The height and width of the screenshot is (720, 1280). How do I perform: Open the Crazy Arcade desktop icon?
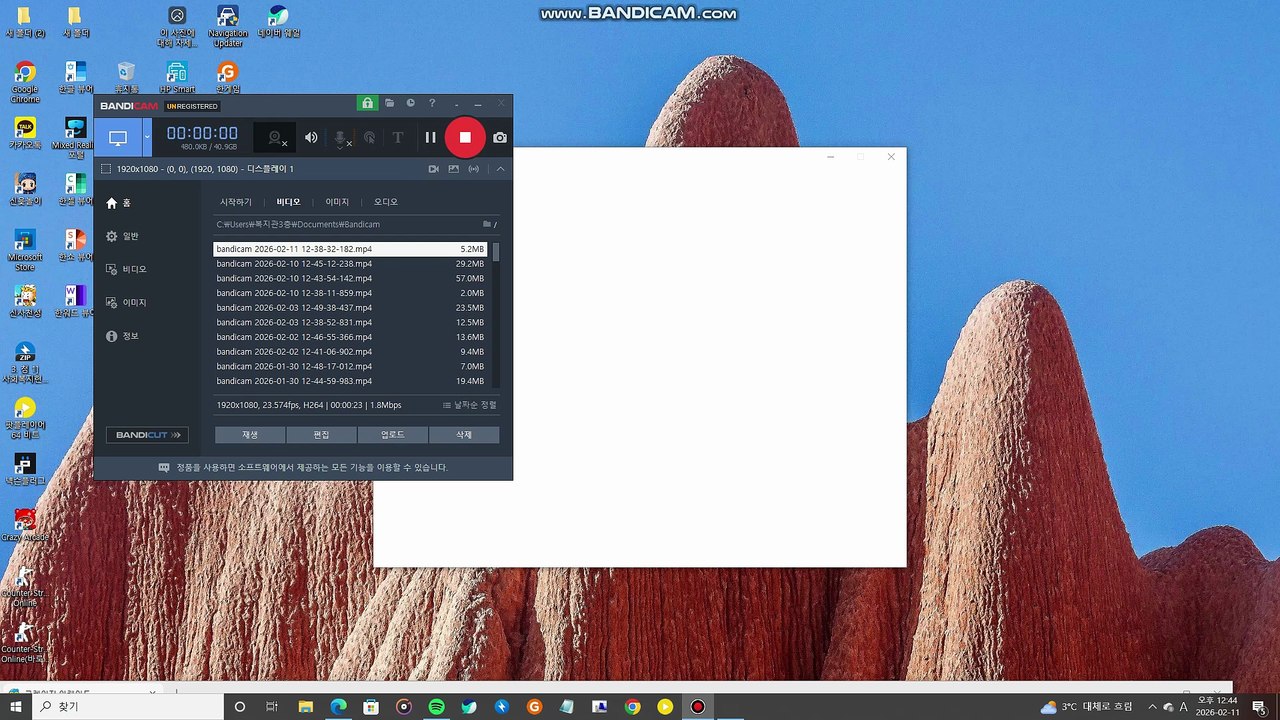tap(25, 525)
